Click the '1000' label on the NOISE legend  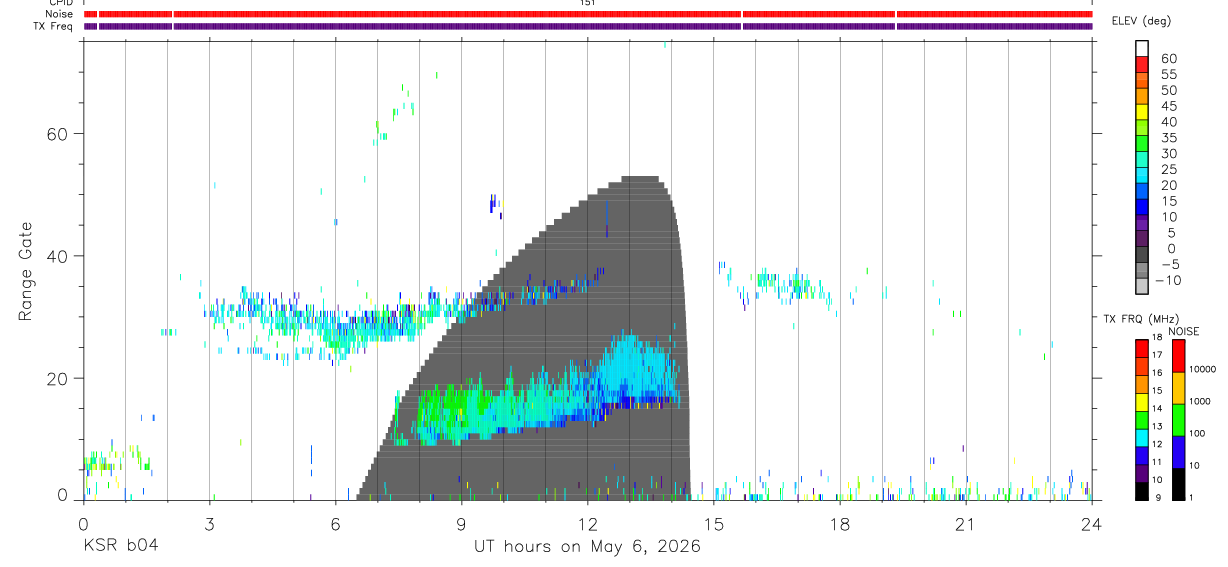pyautogui.click(x=1201, y=402)
